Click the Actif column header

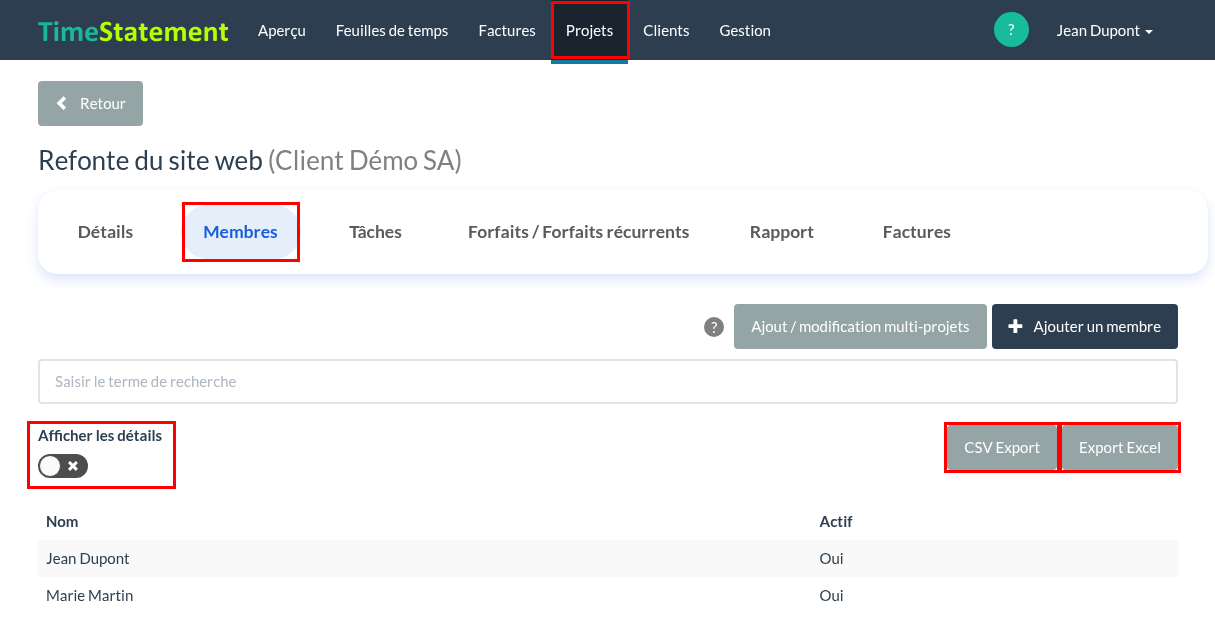tap(836, 522)
